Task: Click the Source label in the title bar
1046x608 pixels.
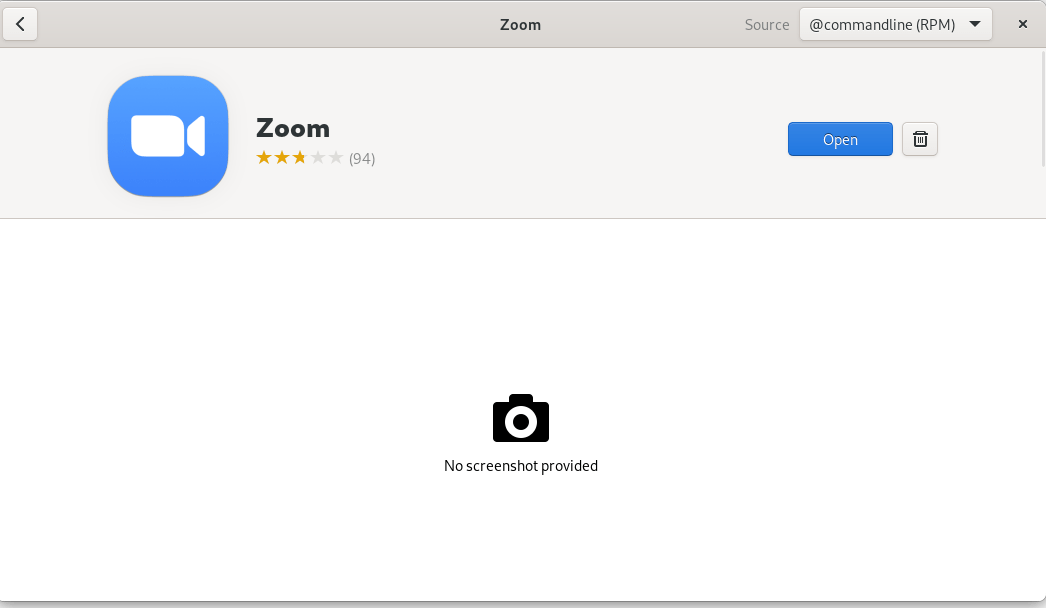Action: (766, 24)
